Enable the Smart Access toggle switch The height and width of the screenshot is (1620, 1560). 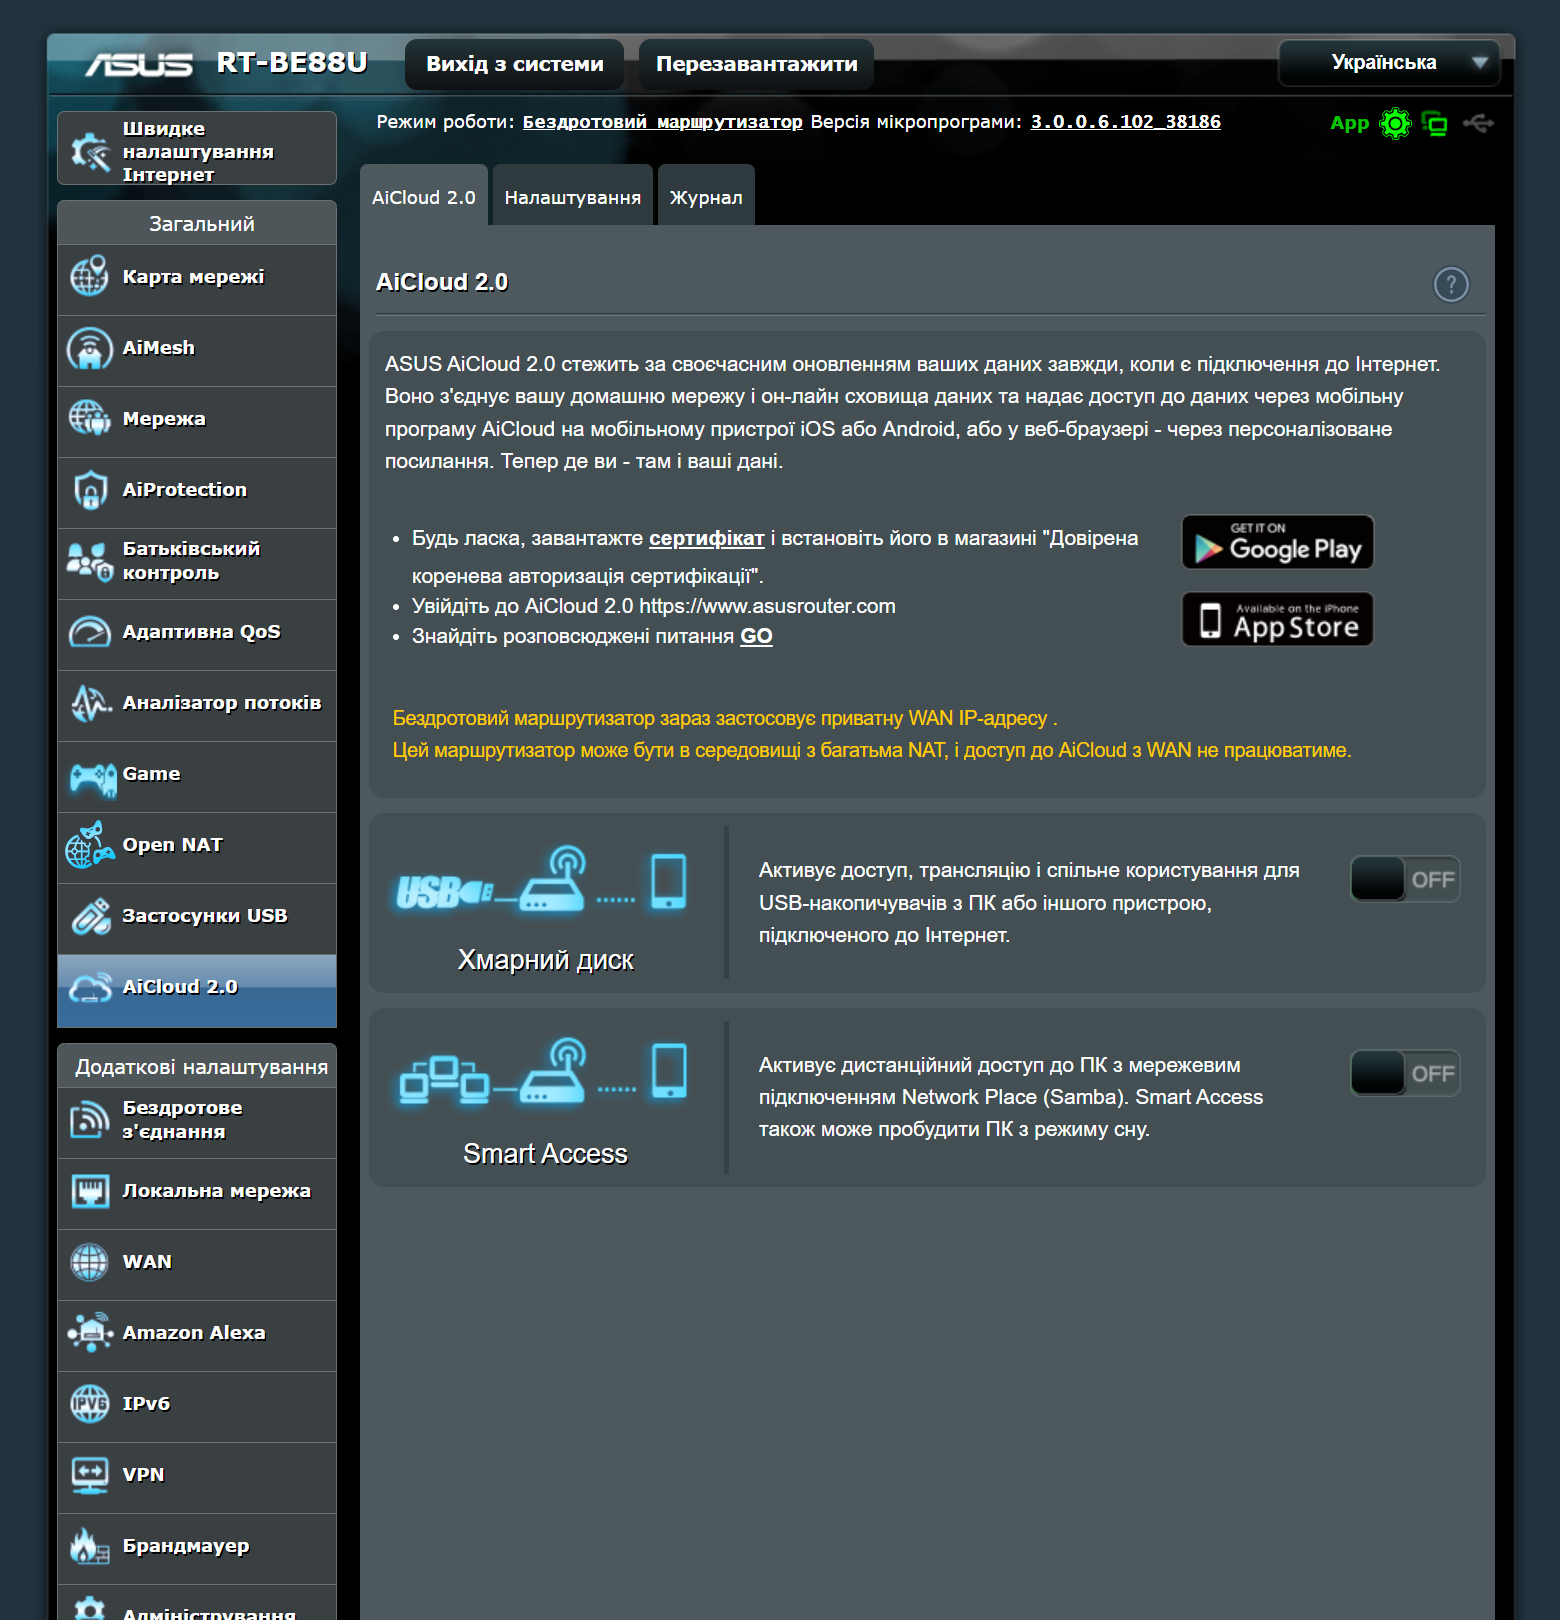coord(1405,1073)
